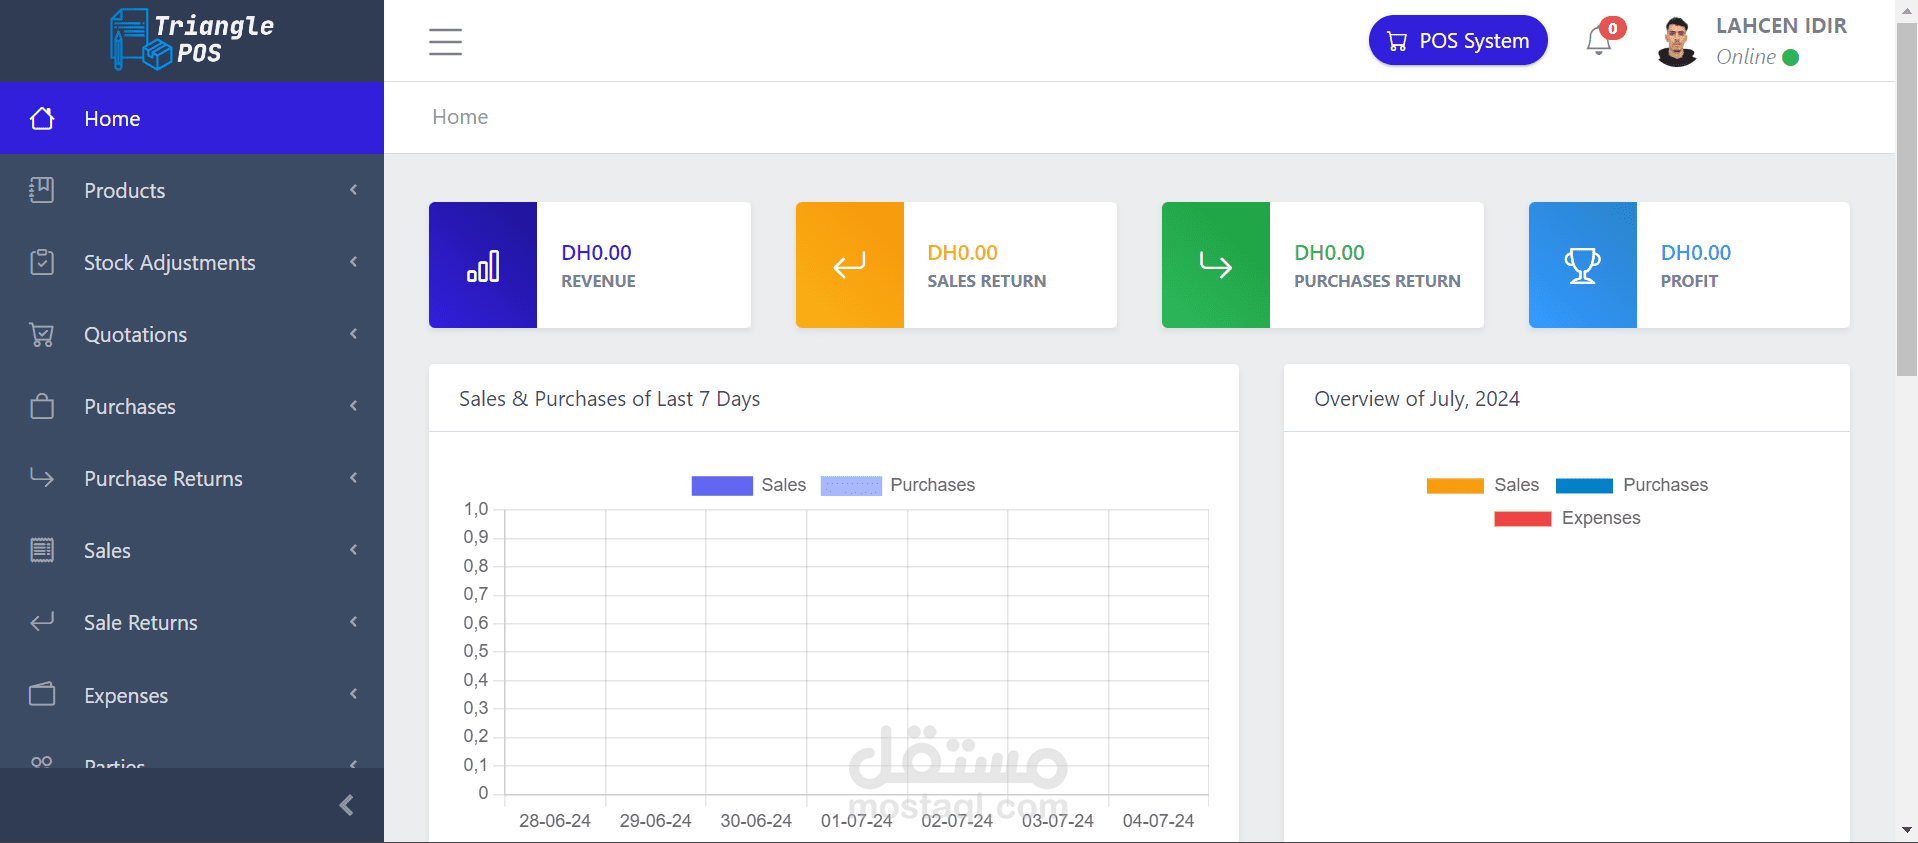Expand the Sales chevron
The width and height of the screenshot is (1918, 843).
click(353, 550)
